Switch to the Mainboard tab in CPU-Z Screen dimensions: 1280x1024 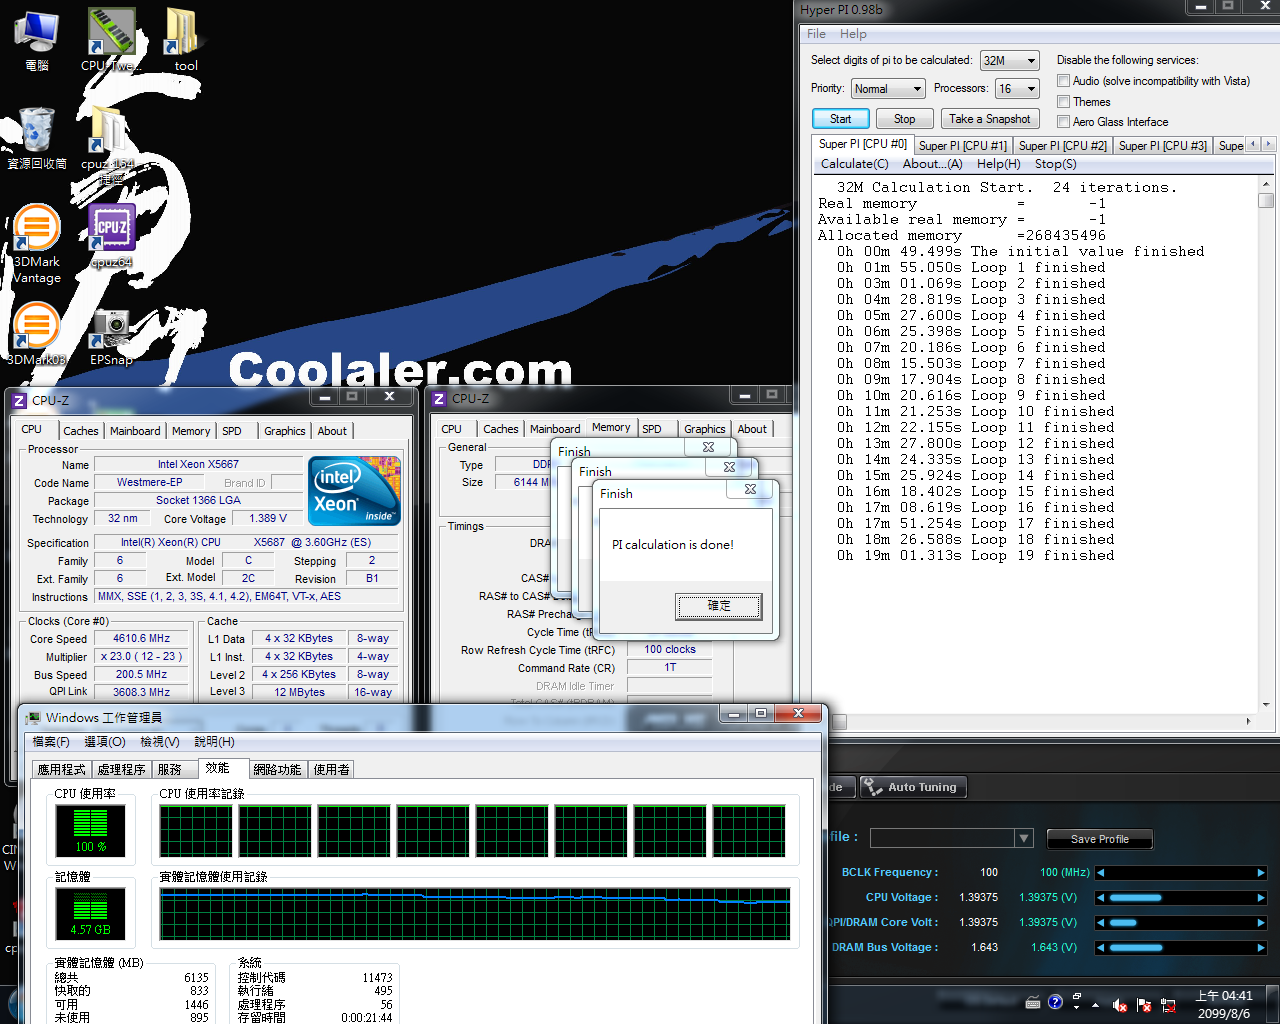pos(135,431)
